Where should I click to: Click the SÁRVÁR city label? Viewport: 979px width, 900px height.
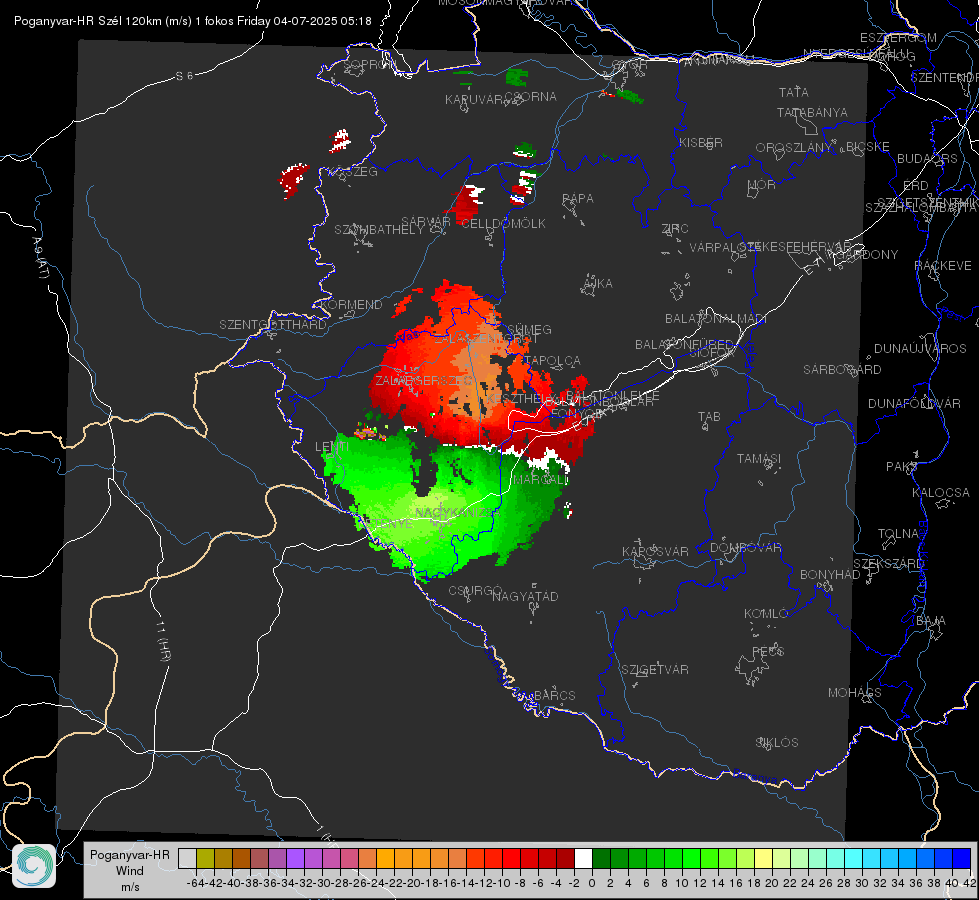pyautogui.click(x=426, y=221)
